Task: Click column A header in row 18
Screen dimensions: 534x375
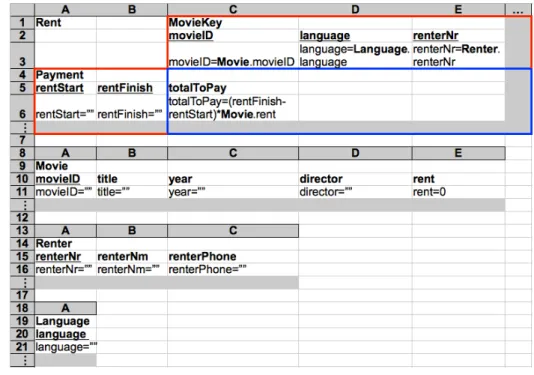Action: (65, 308)
